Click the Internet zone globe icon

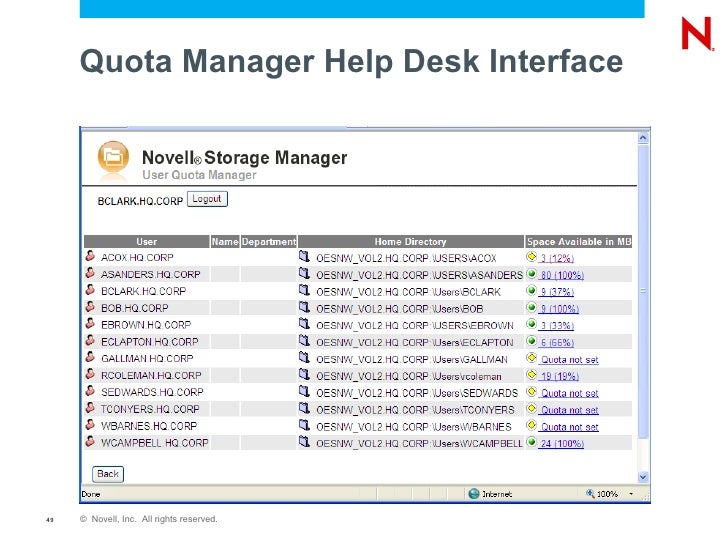pos(474,494)
